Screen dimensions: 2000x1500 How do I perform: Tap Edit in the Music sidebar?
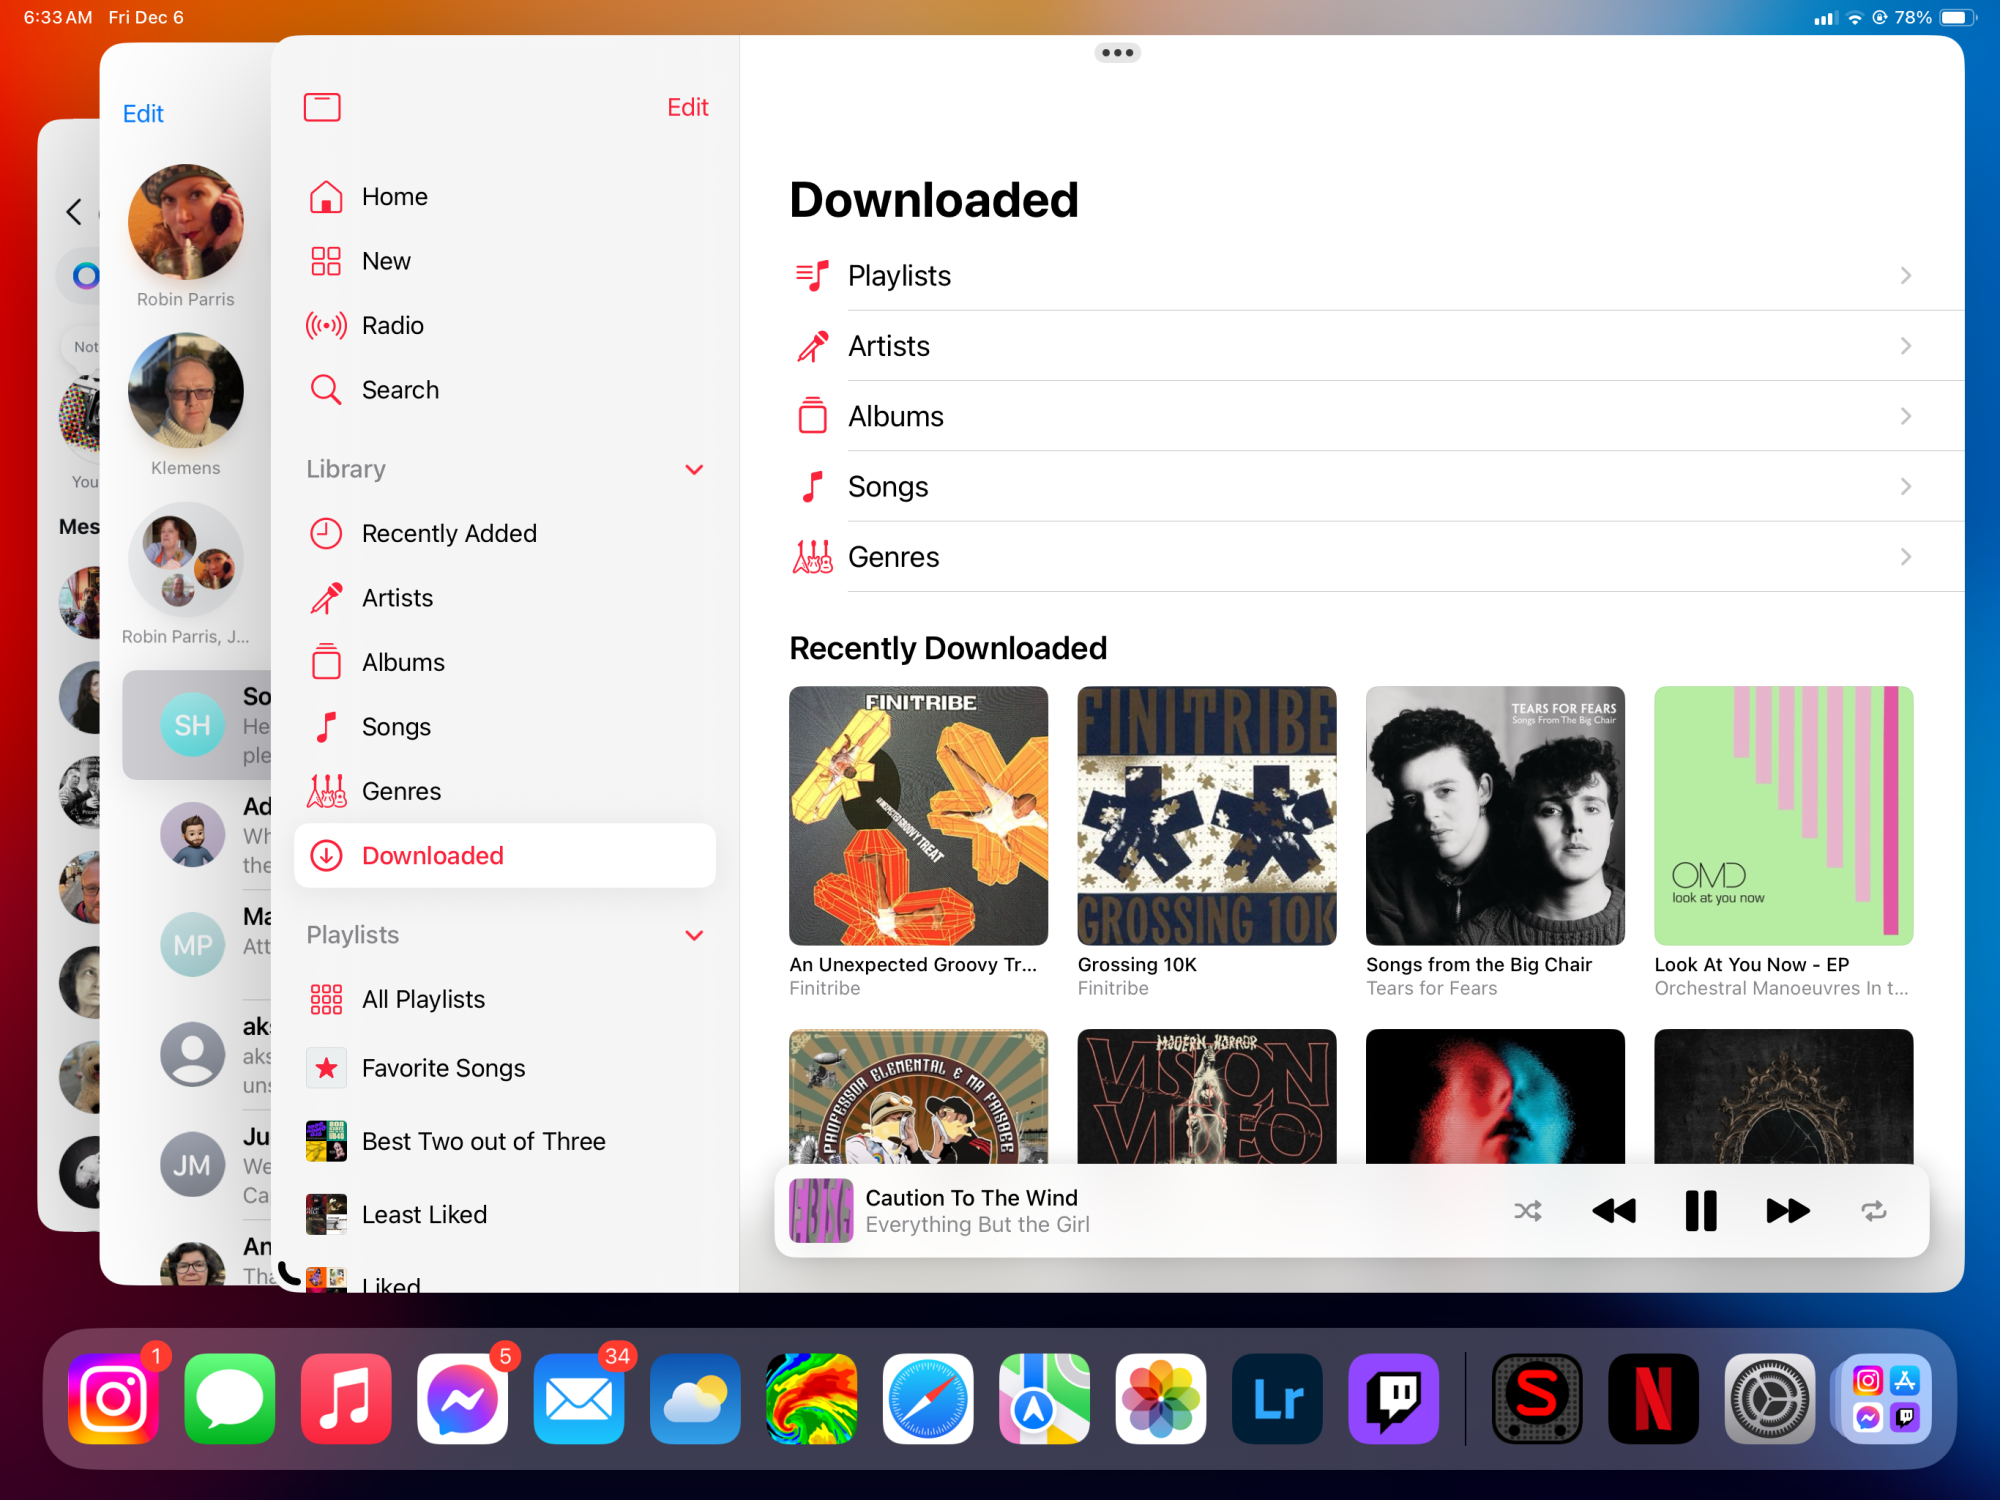coord(687,107)
